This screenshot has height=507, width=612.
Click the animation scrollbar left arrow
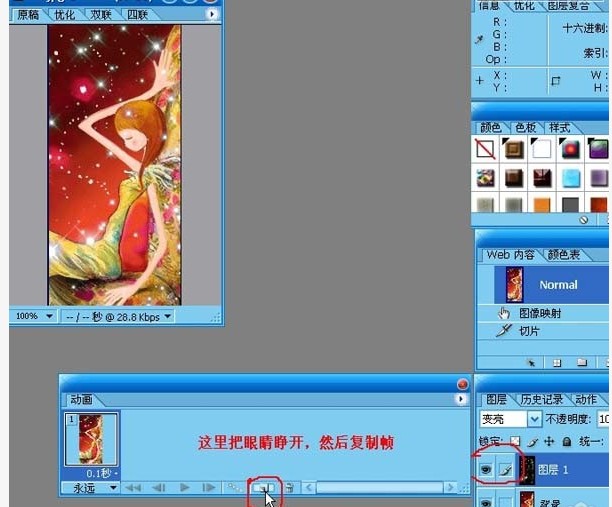pyautogui.click(x=309, y=487)
